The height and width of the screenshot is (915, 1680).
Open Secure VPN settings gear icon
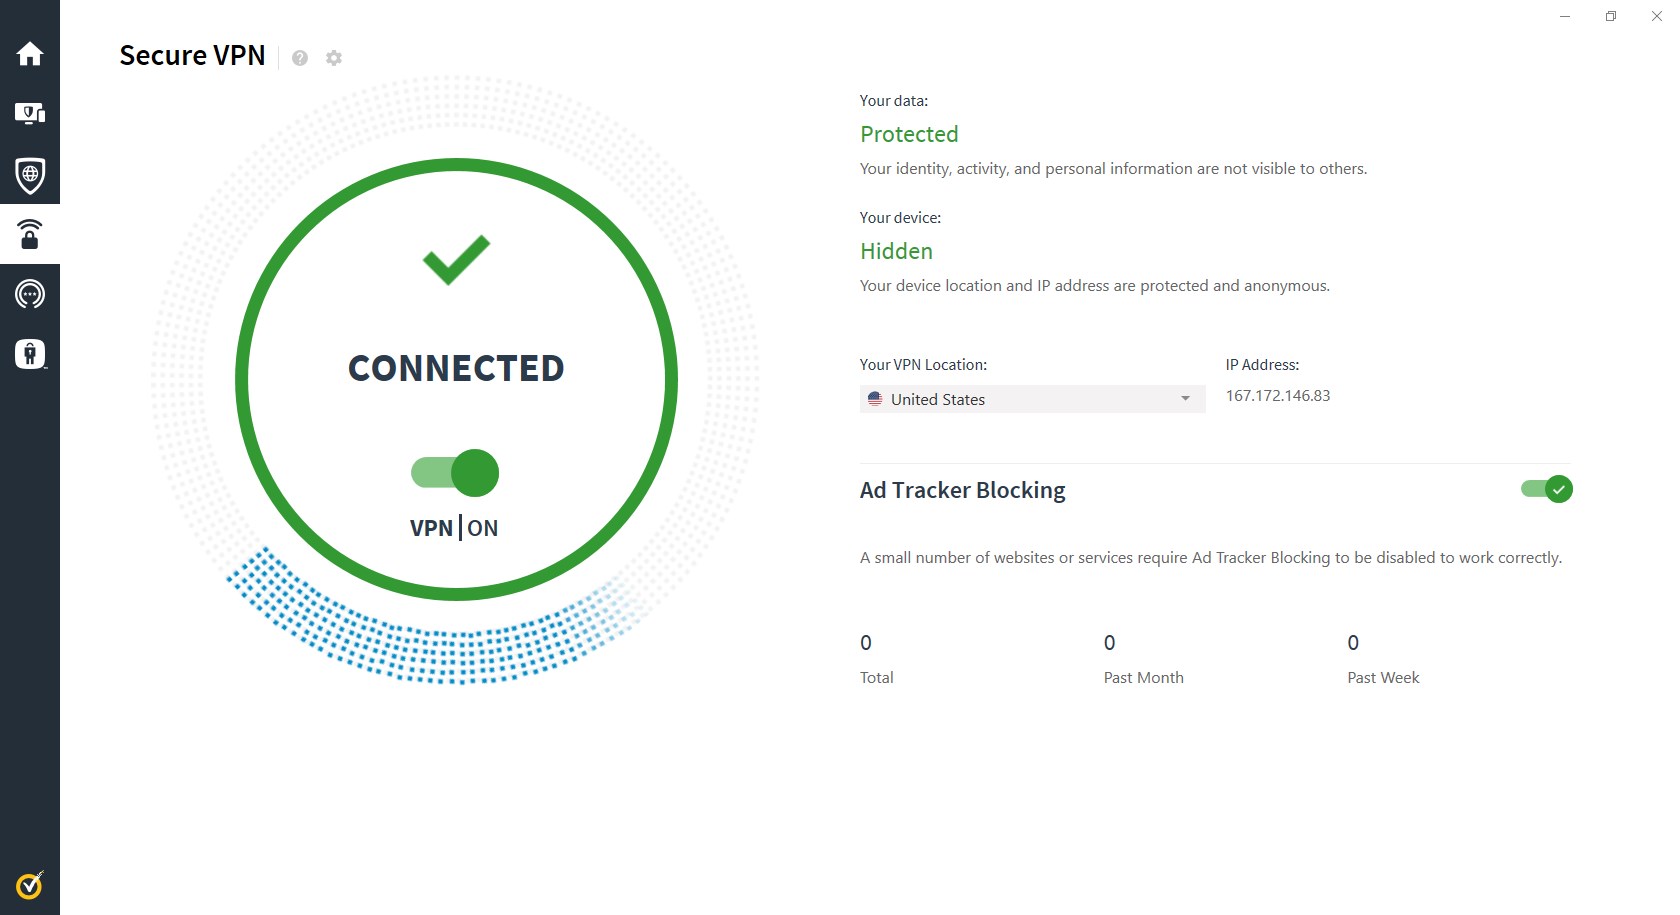[334, 58]
